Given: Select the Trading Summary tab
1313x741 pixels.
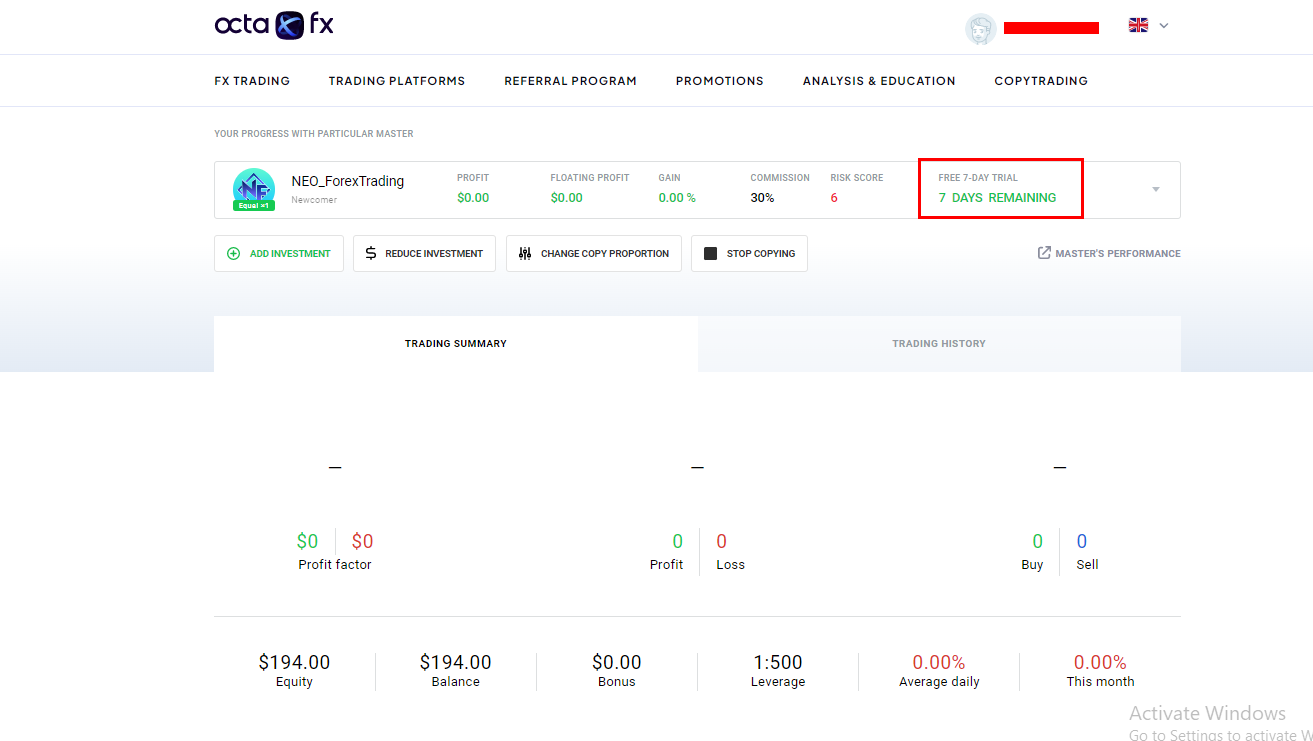Looking at the screenshot, I should click(x=455, y=344).
